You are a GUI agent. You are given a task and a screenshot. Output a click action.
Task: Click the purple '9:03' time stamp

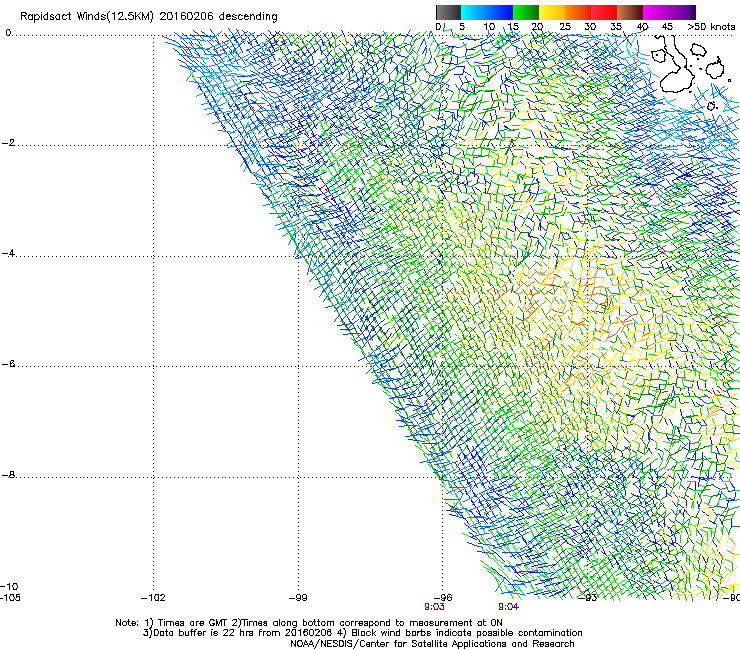(x=434, y=607)
